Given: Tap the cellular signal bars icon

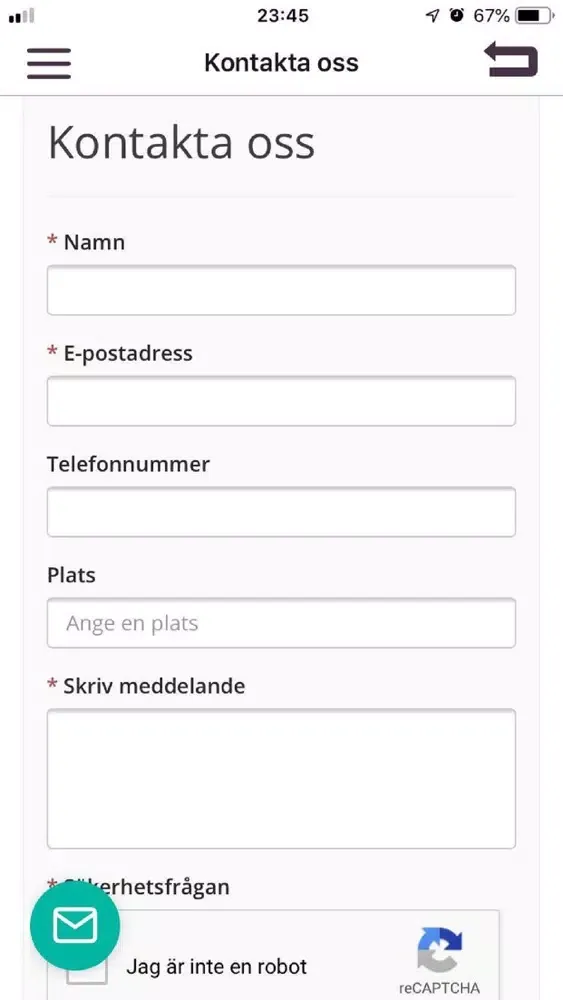Looking at the screenshot, I should [21, 16].
